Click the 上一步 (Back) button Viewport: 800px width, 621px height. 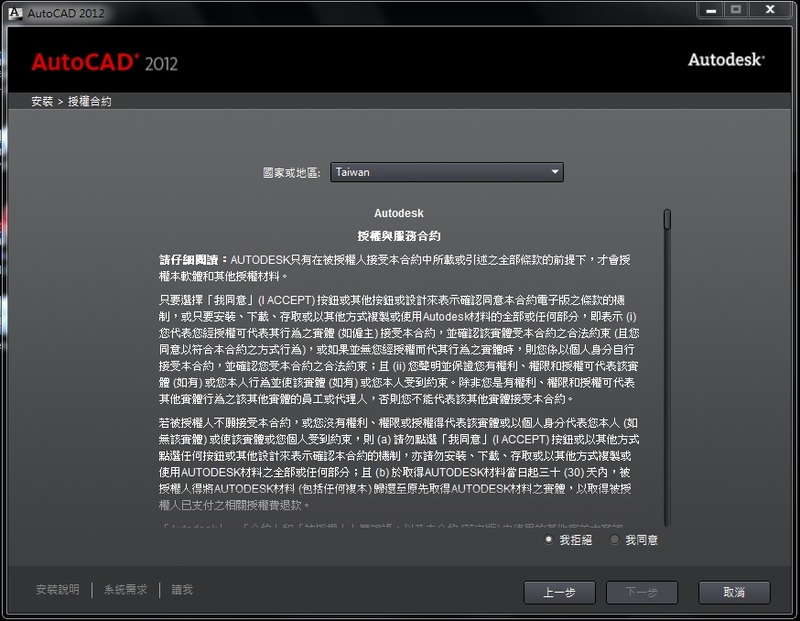click(x=559, y=592)
